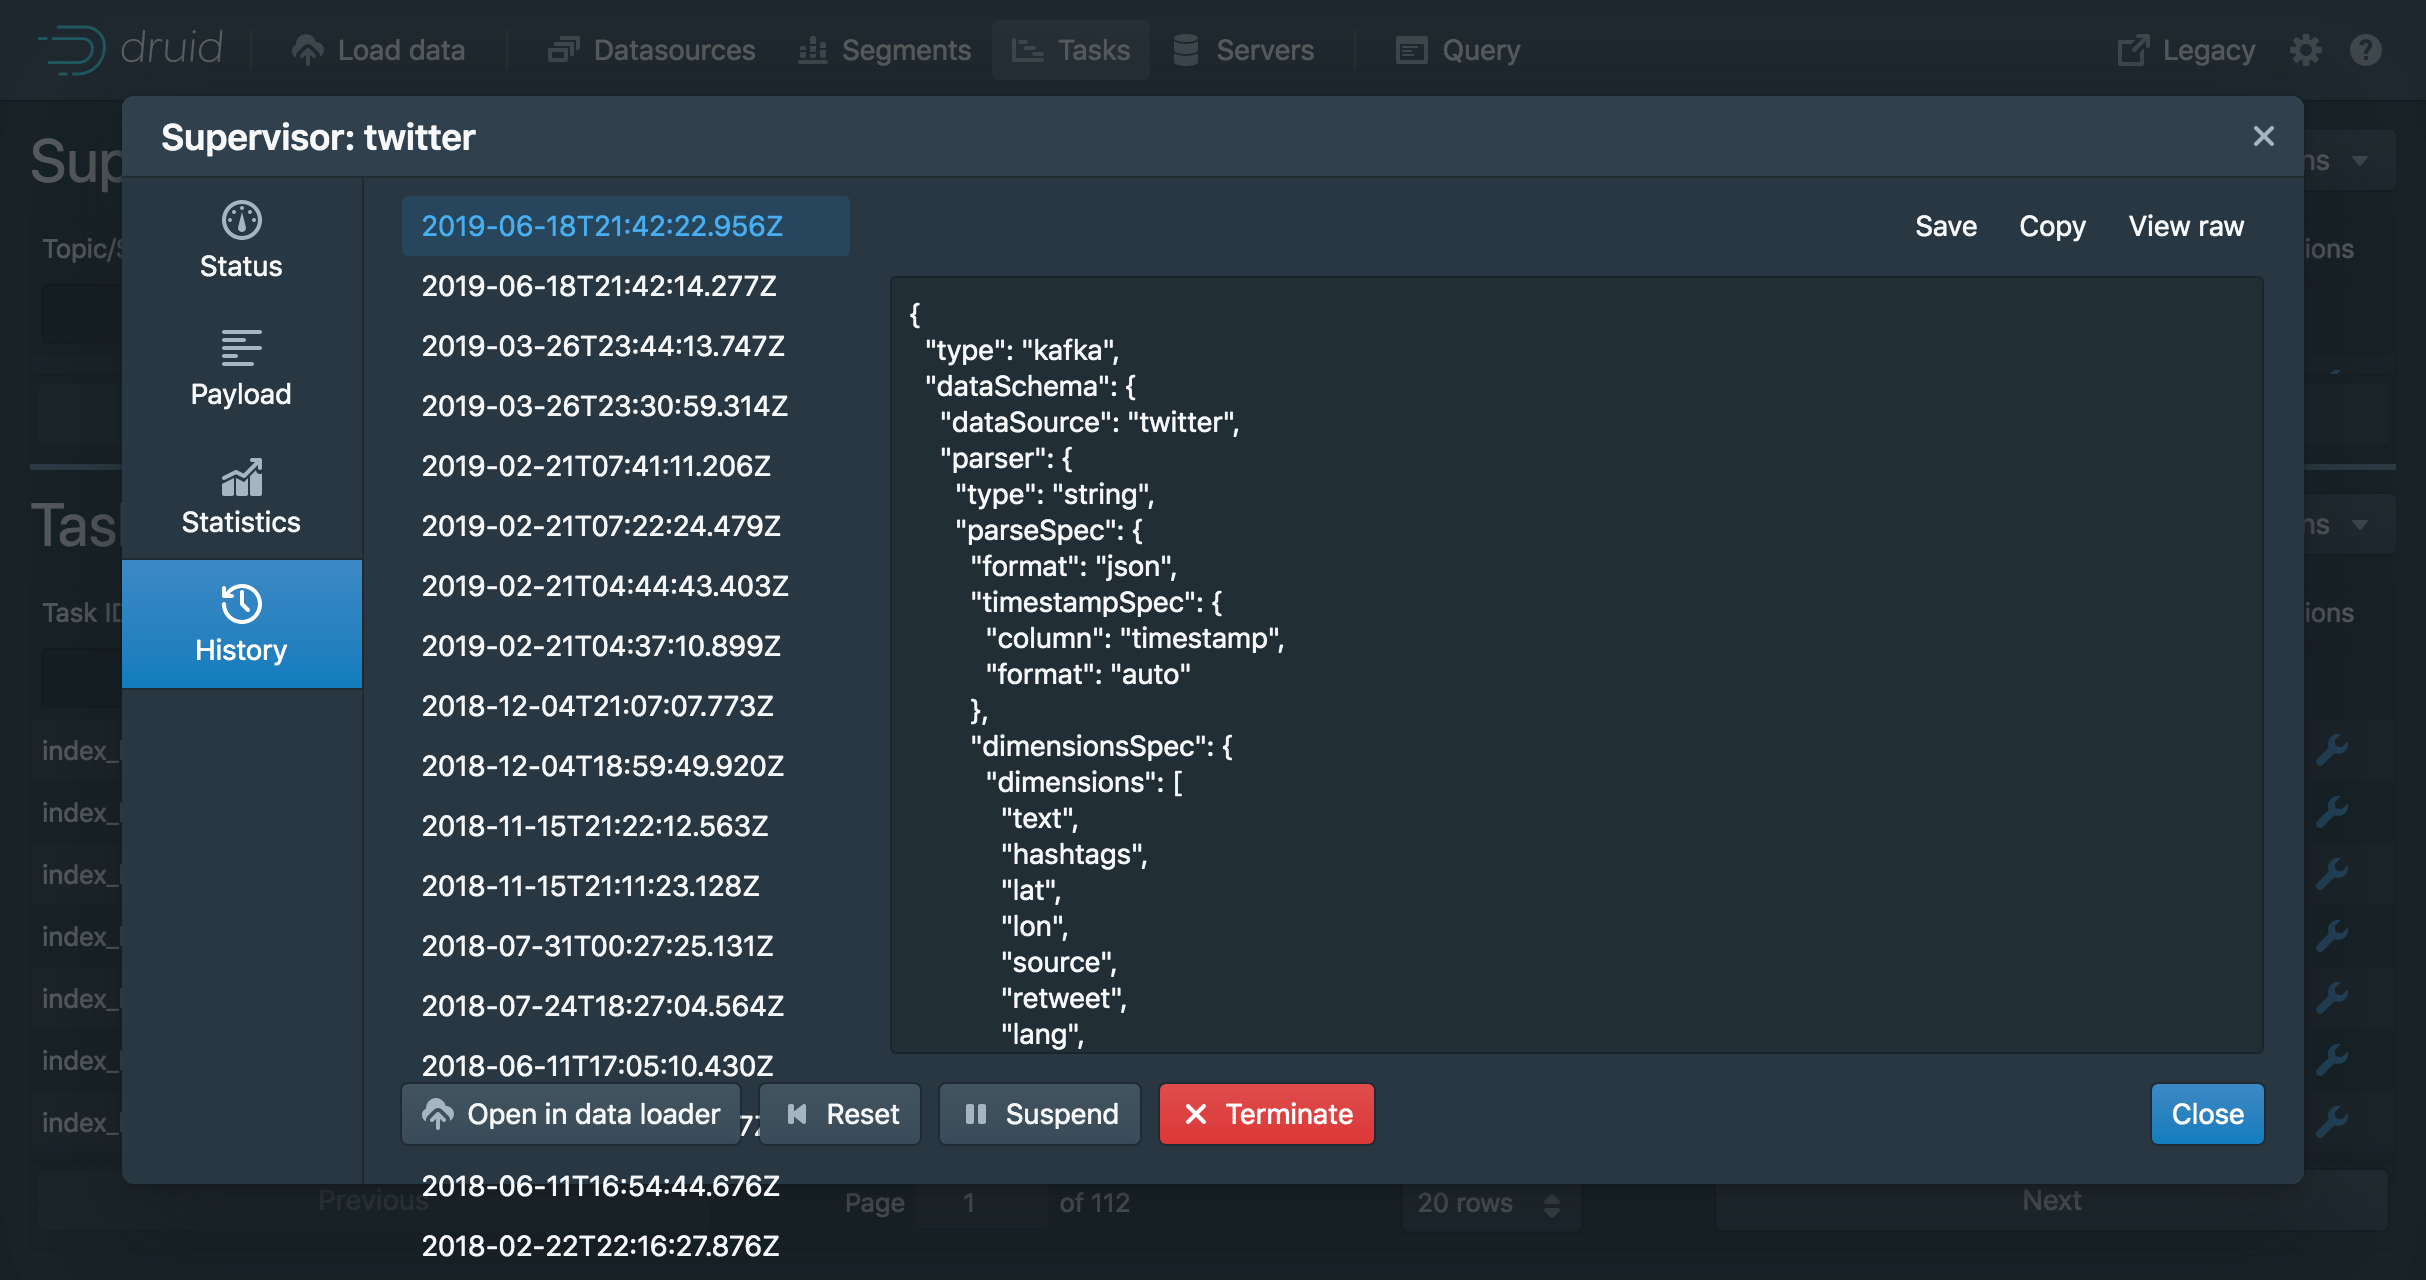Select history entry 2018-07-24T18:27:04.564Z
This screenshot has height=1280, width=2426.
625,1006
